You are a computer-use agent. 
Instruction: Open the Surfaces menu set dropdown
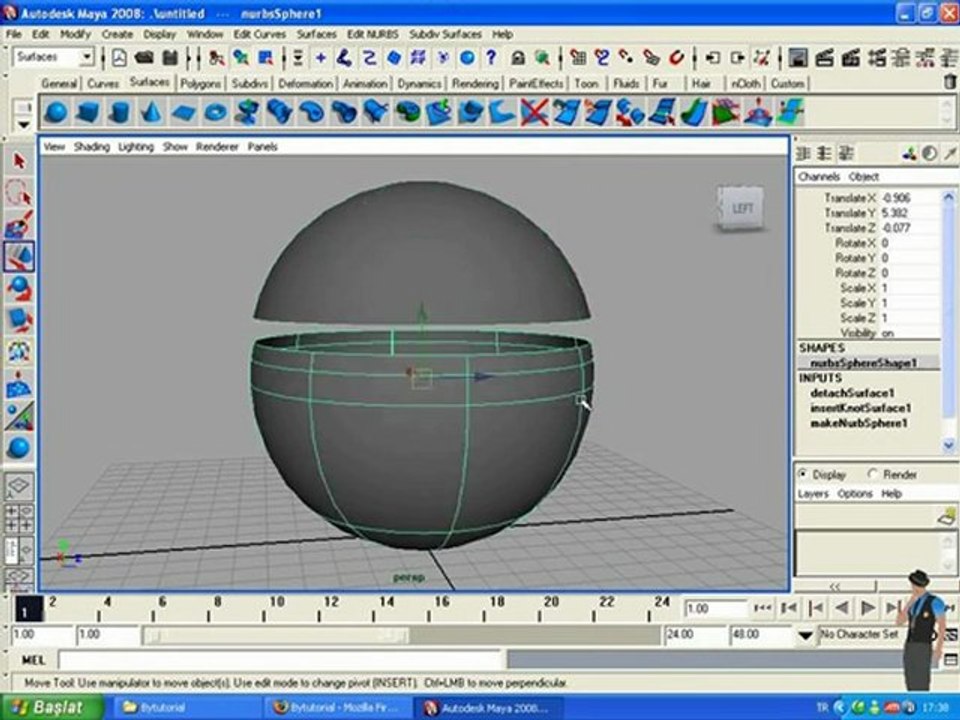tap(53, 57)
